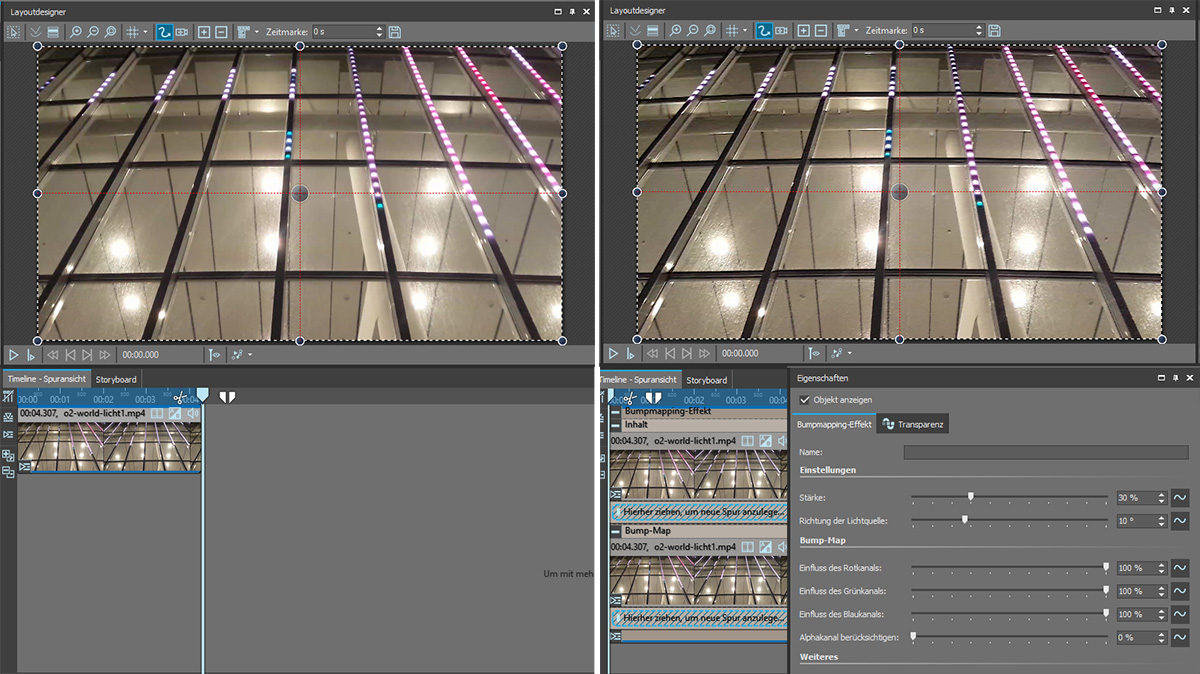Select the motion path tool in the right Layoutdesigner
The image size is (1200, 674).
point(763,32)
